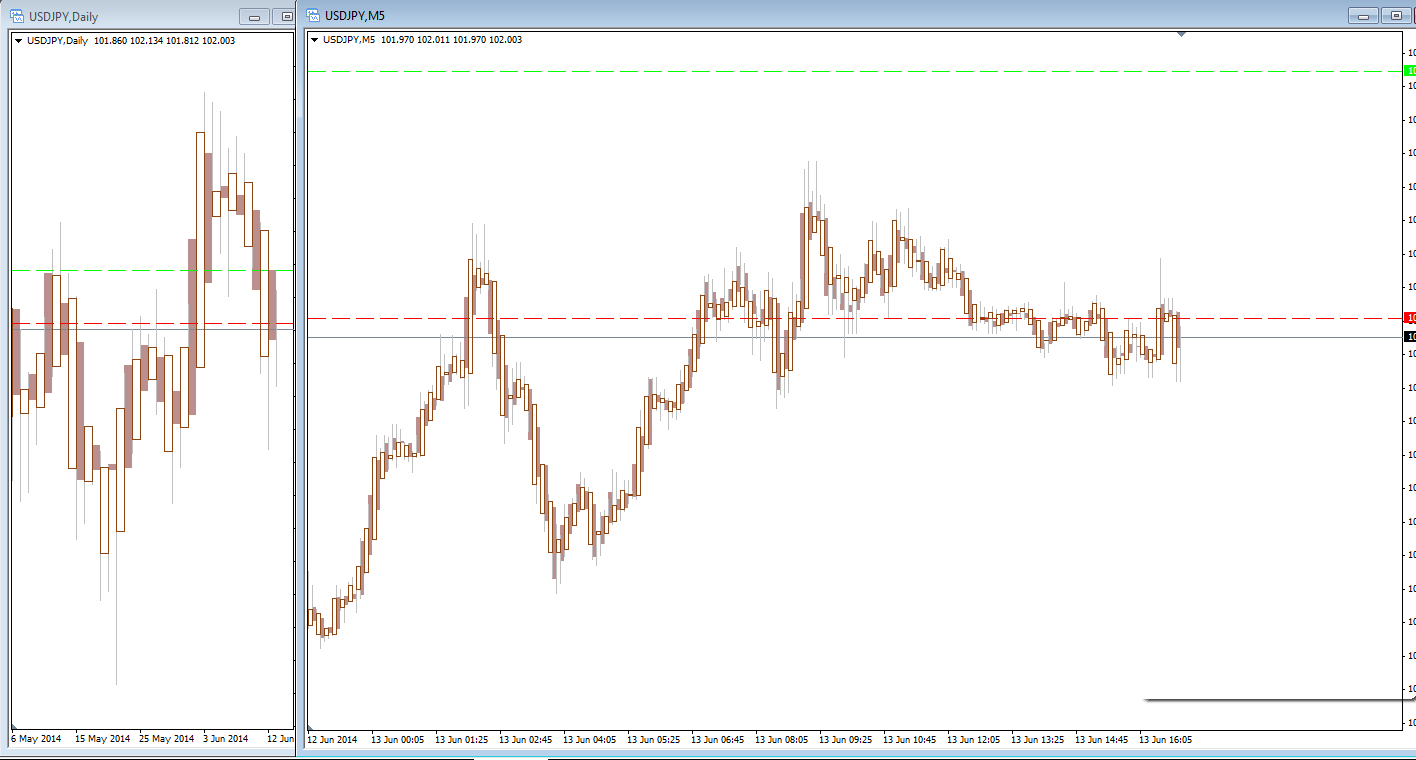The width and height of the screenshot is (1416, 760).
Task: Click the "13 Jun 01:25" time axis label
Action: point(461,740)
